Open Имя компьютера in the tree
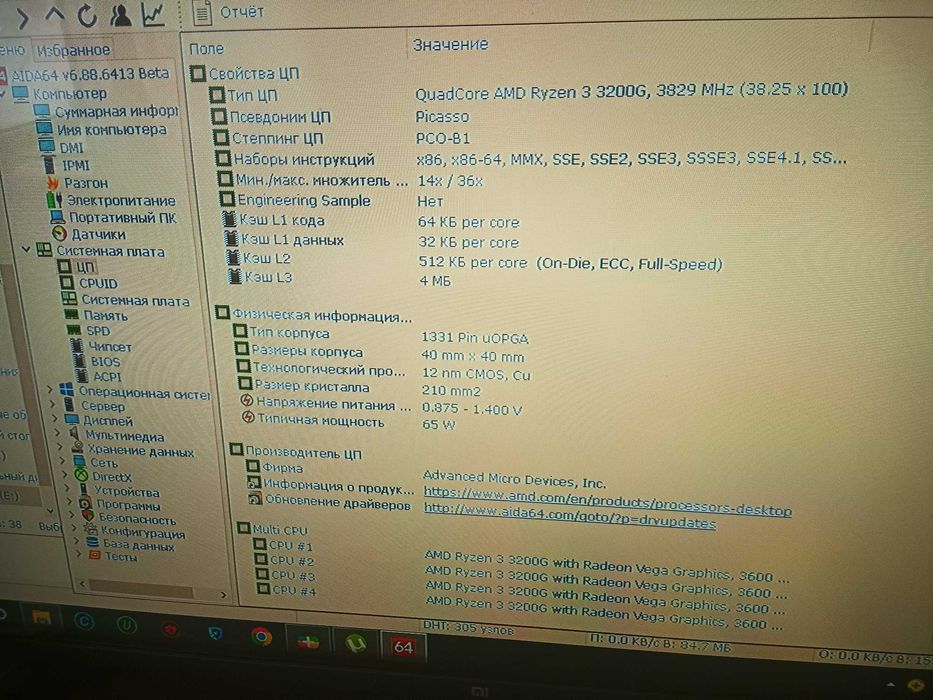933x700 pixels. [x=101, y=129]
